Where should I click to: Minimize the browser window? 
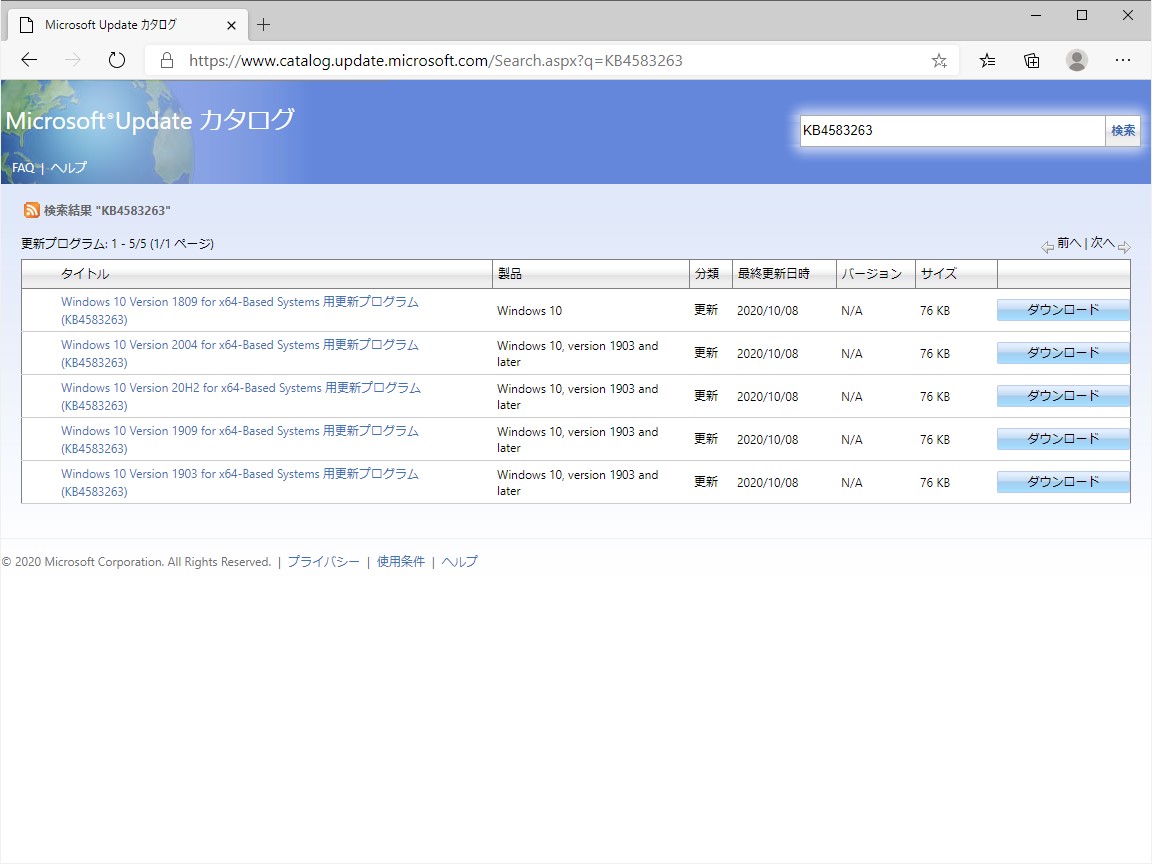(x=1036, y=15)
